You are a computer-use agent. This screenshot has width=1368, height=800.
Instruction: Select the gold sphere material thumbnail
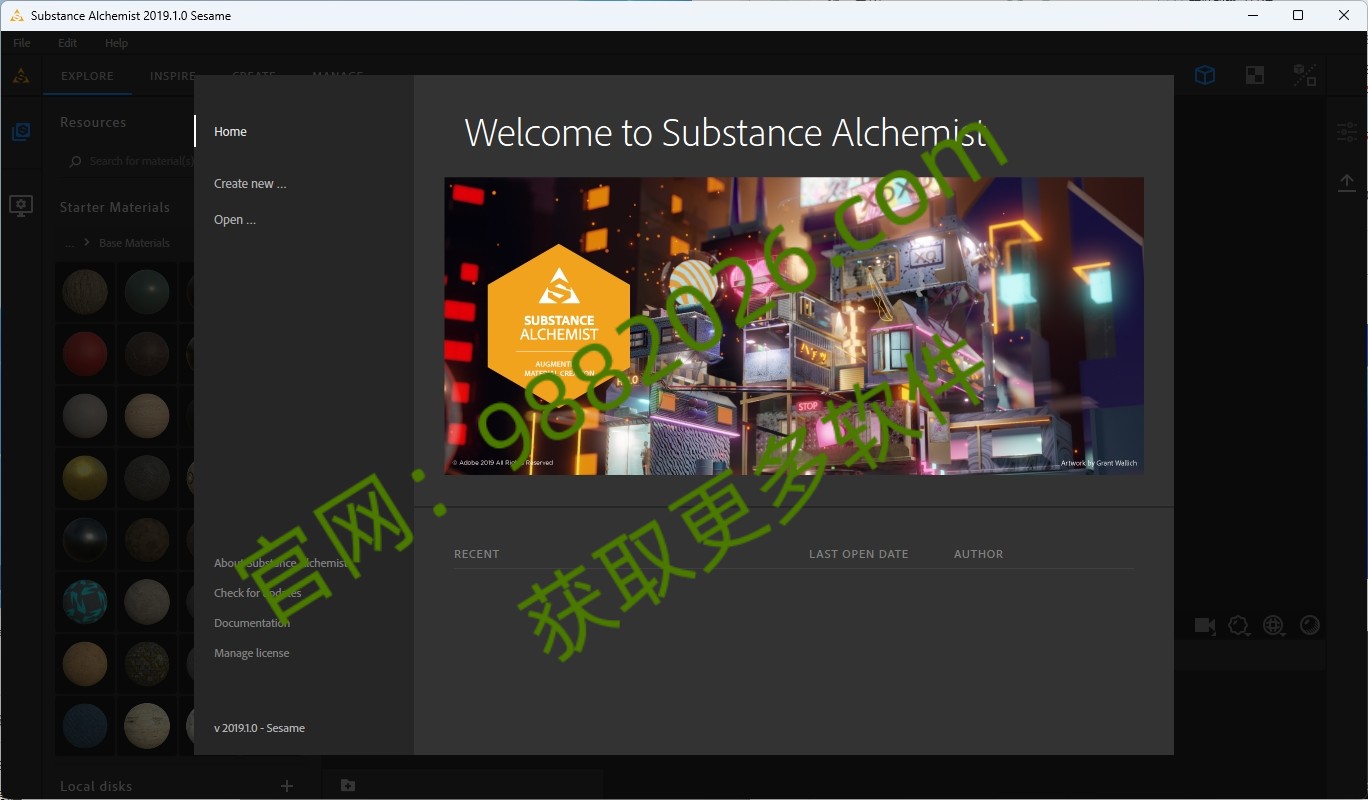coord(85,478)
